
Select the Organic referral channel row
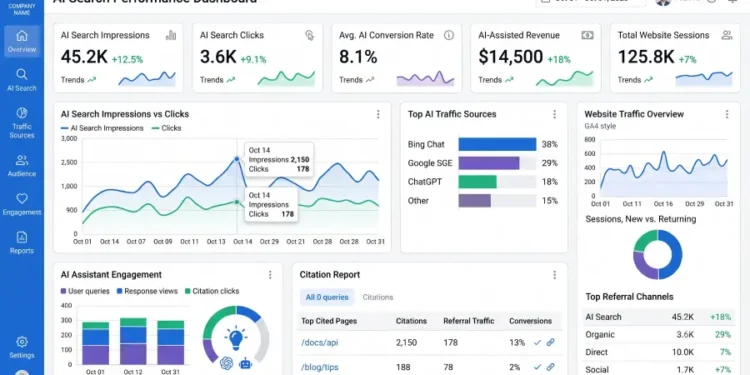tap(658, 335)
